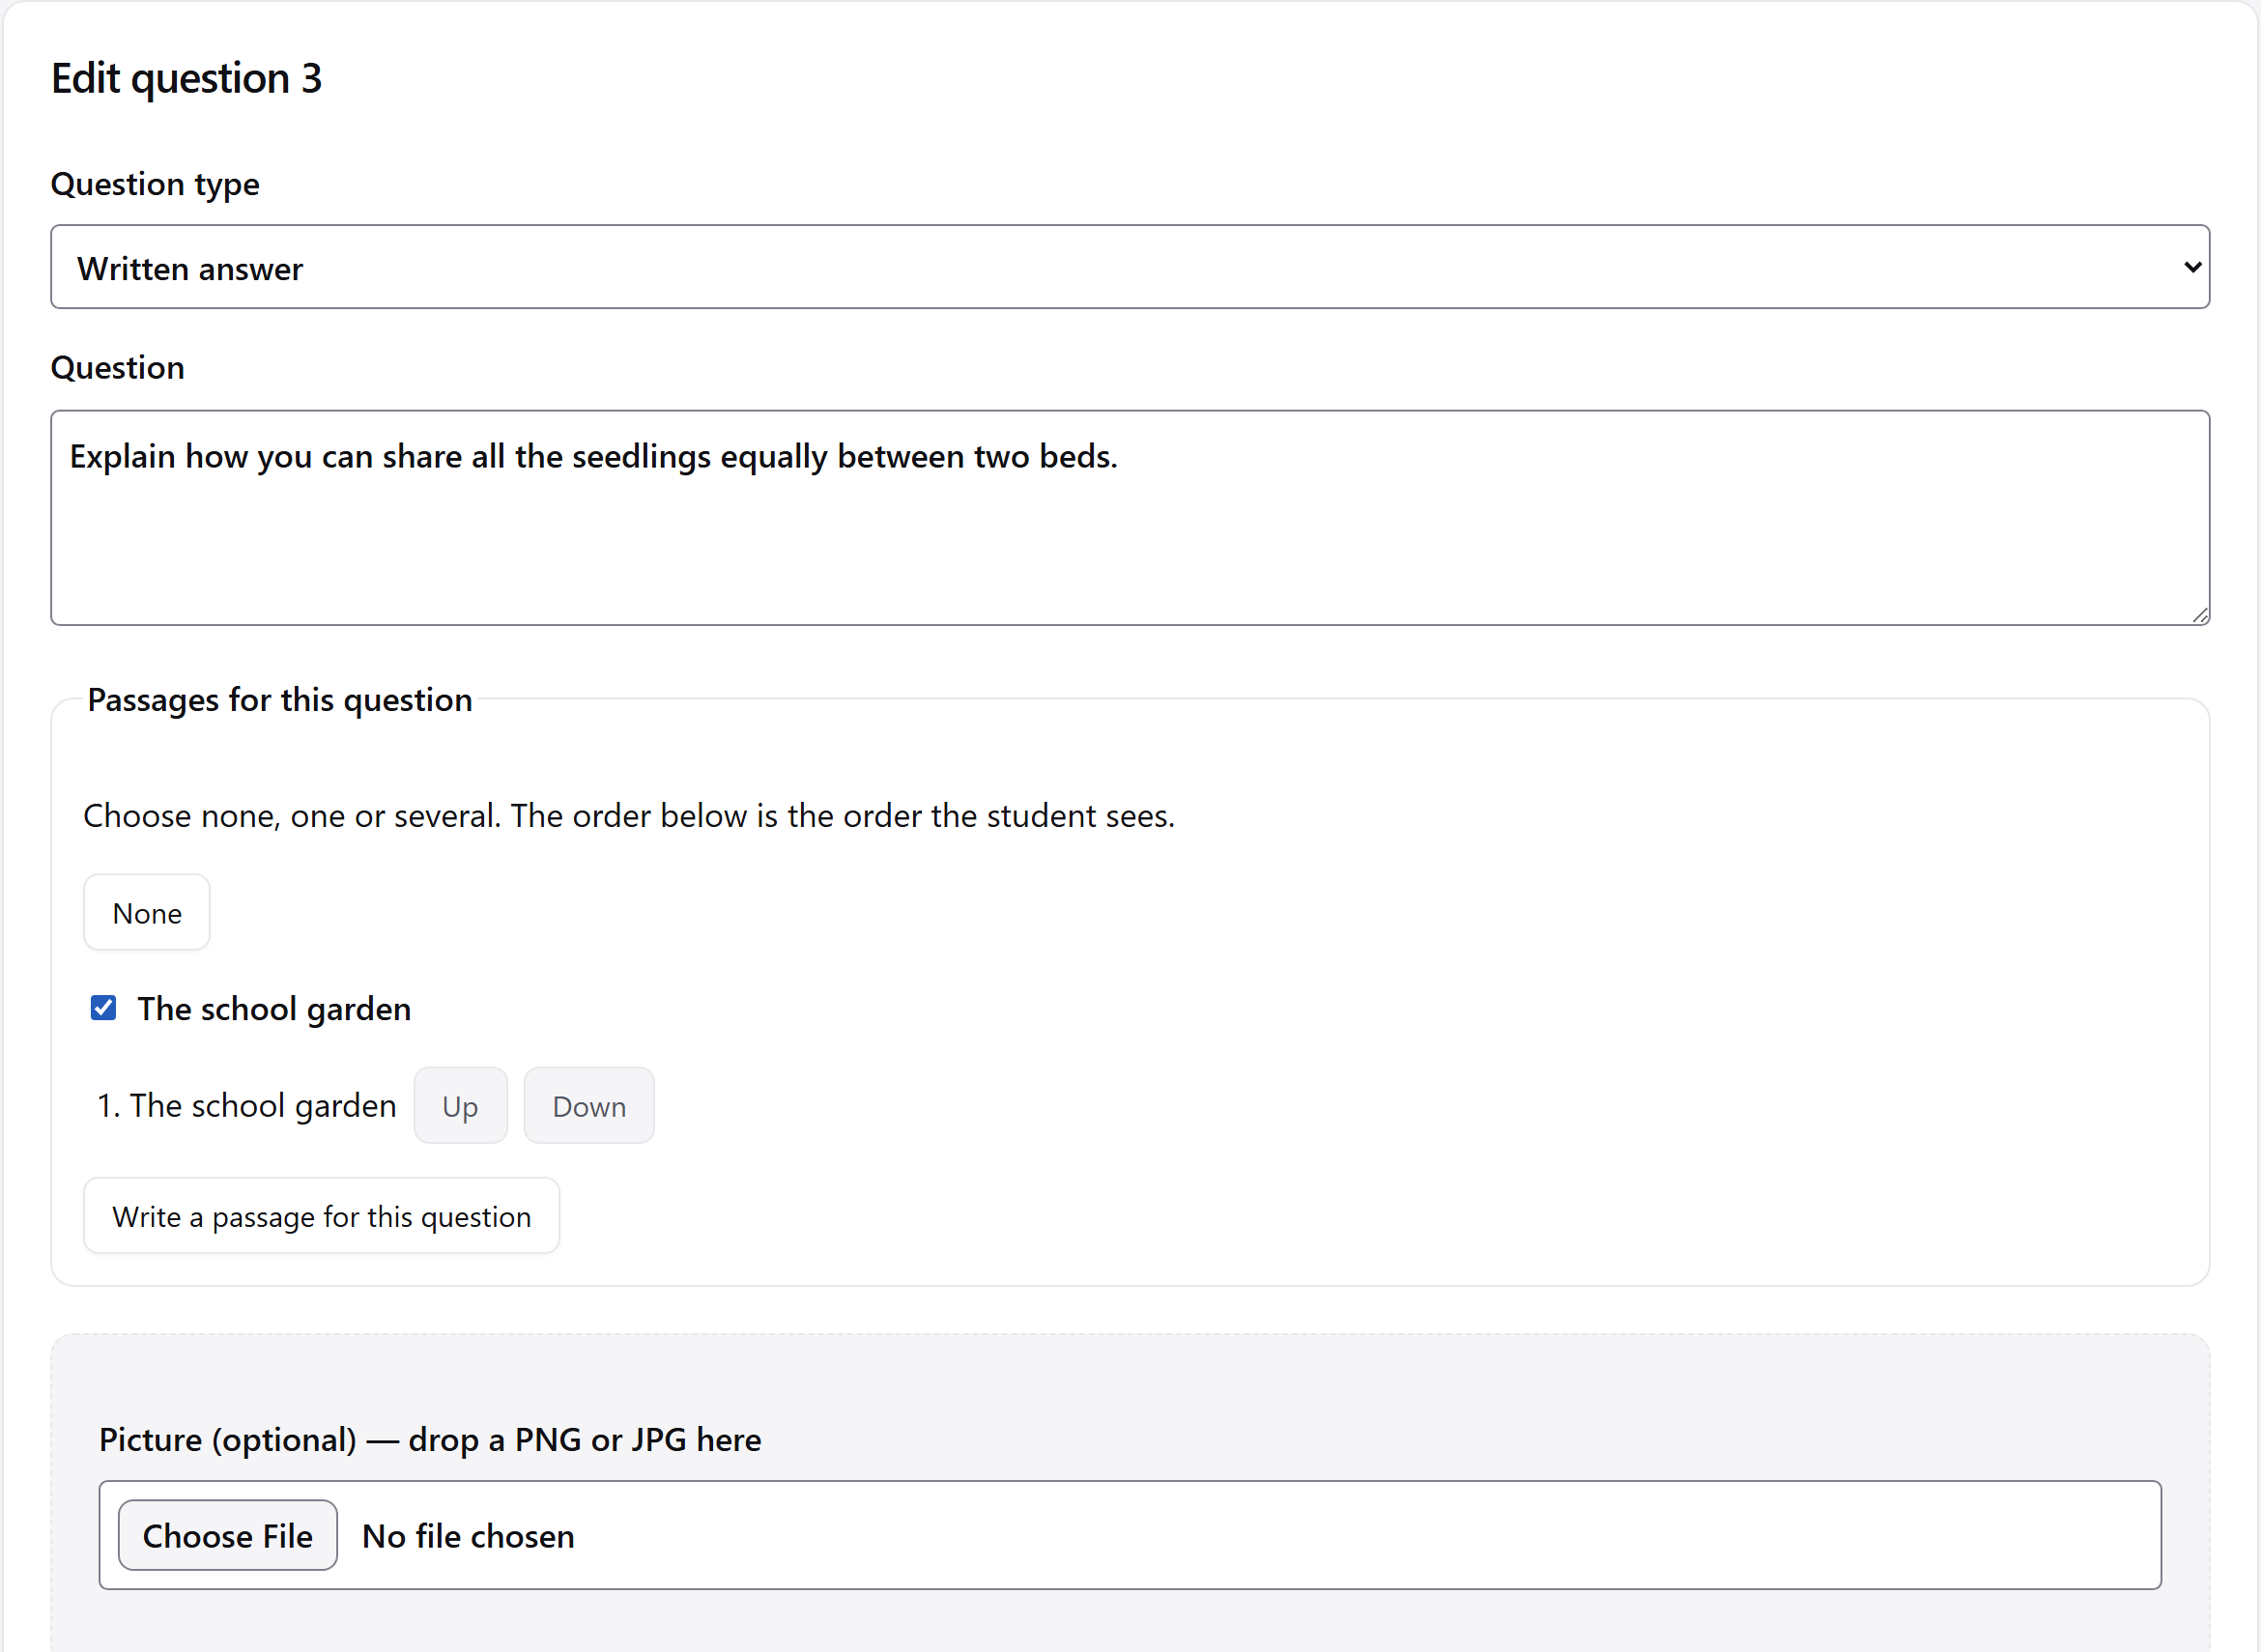This screenshot has height=1652, width=2261.
Task: Open the Question type dropdown
Action: [x=1130, y=267]
